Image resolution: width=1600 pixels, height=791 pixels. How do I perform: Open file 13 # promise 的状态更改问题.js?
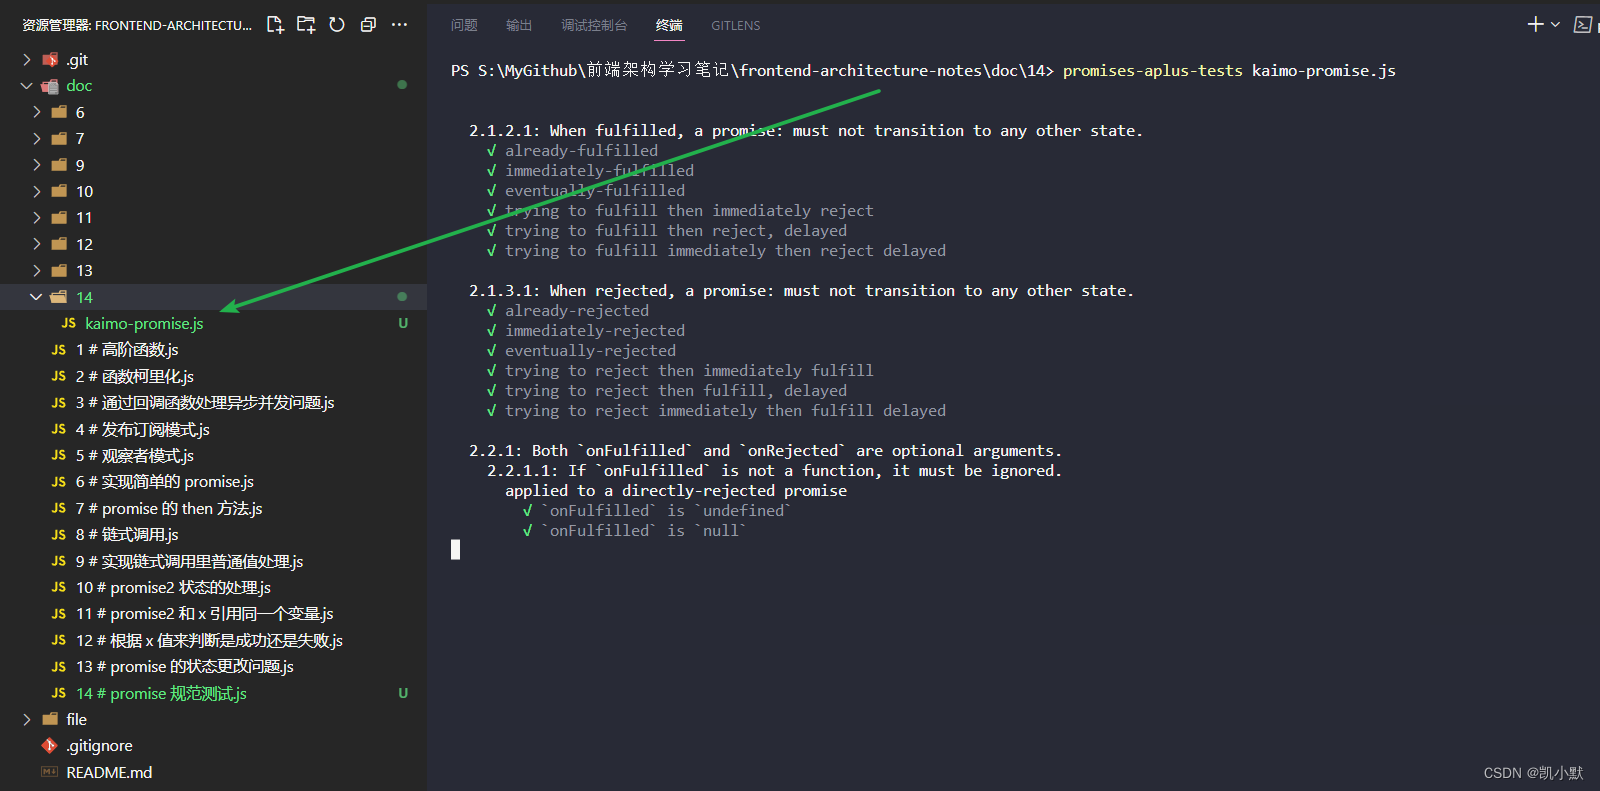click(185, 667)
